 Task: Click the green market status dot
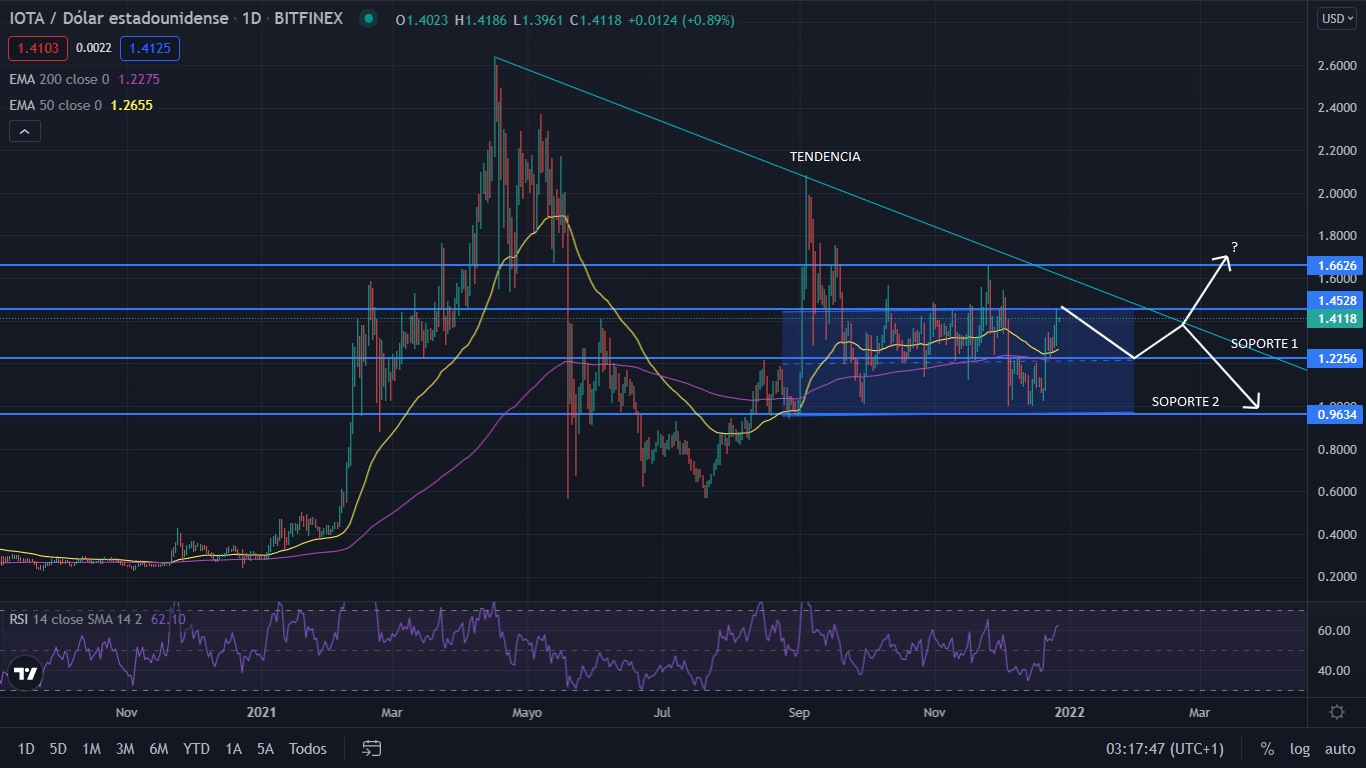pos(369,19)
